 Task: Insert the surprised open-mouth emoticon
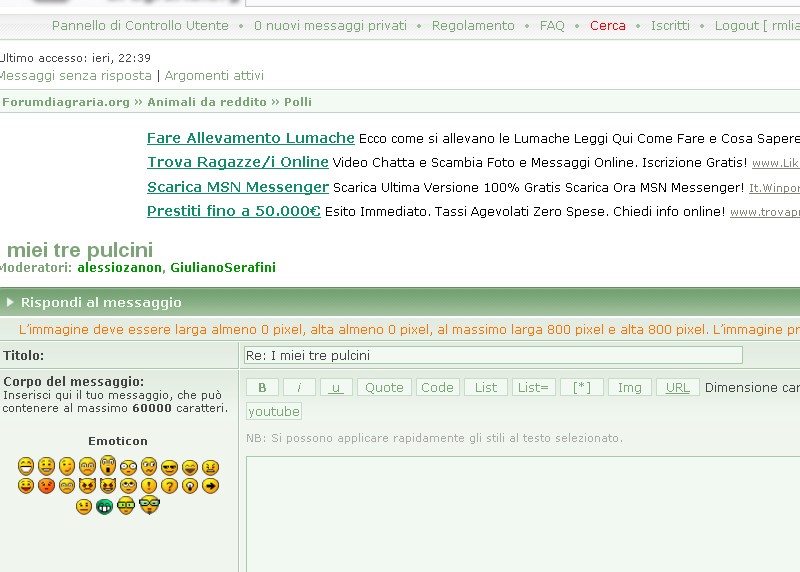point(108,465)
